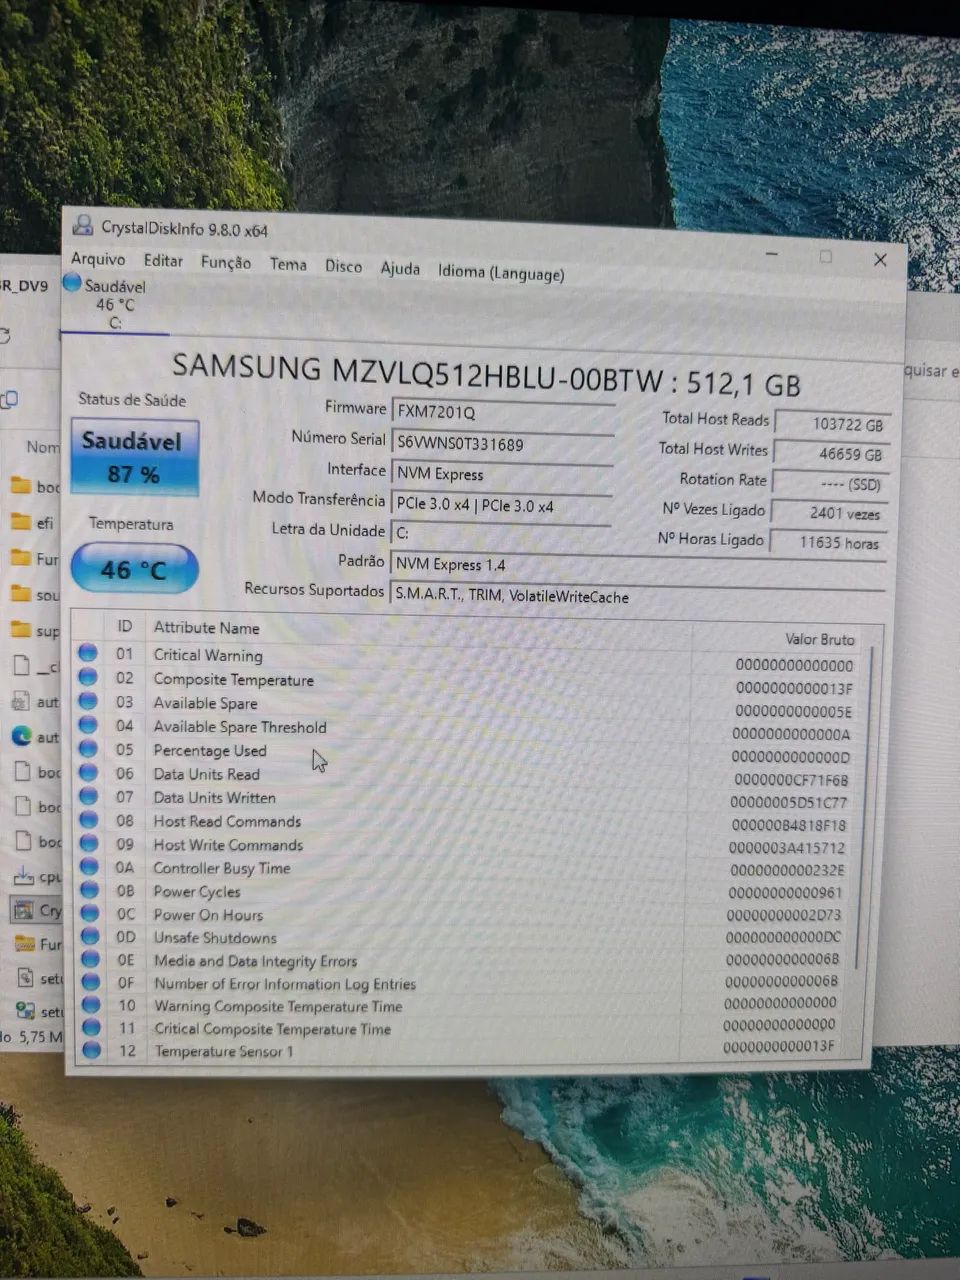Click the Saudável 87 % health status button
The width and height of the screenshot is (960, 1280).
[135, 457]
